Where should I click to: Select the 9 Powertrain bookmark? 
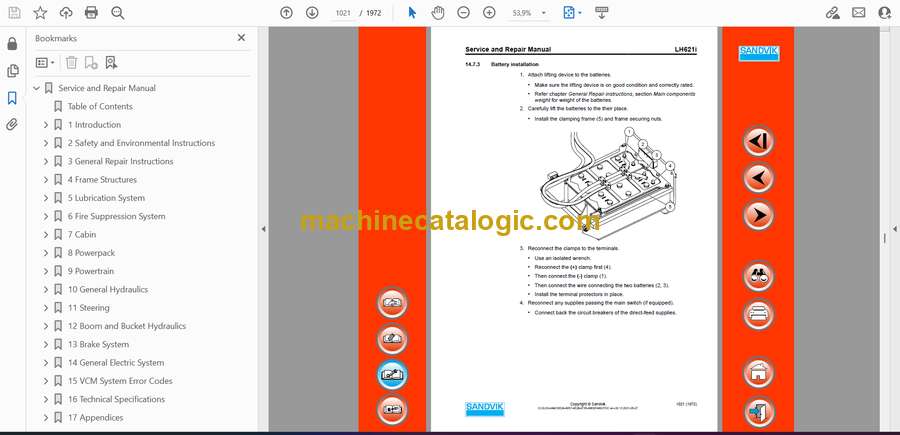[x=91, y=271]
